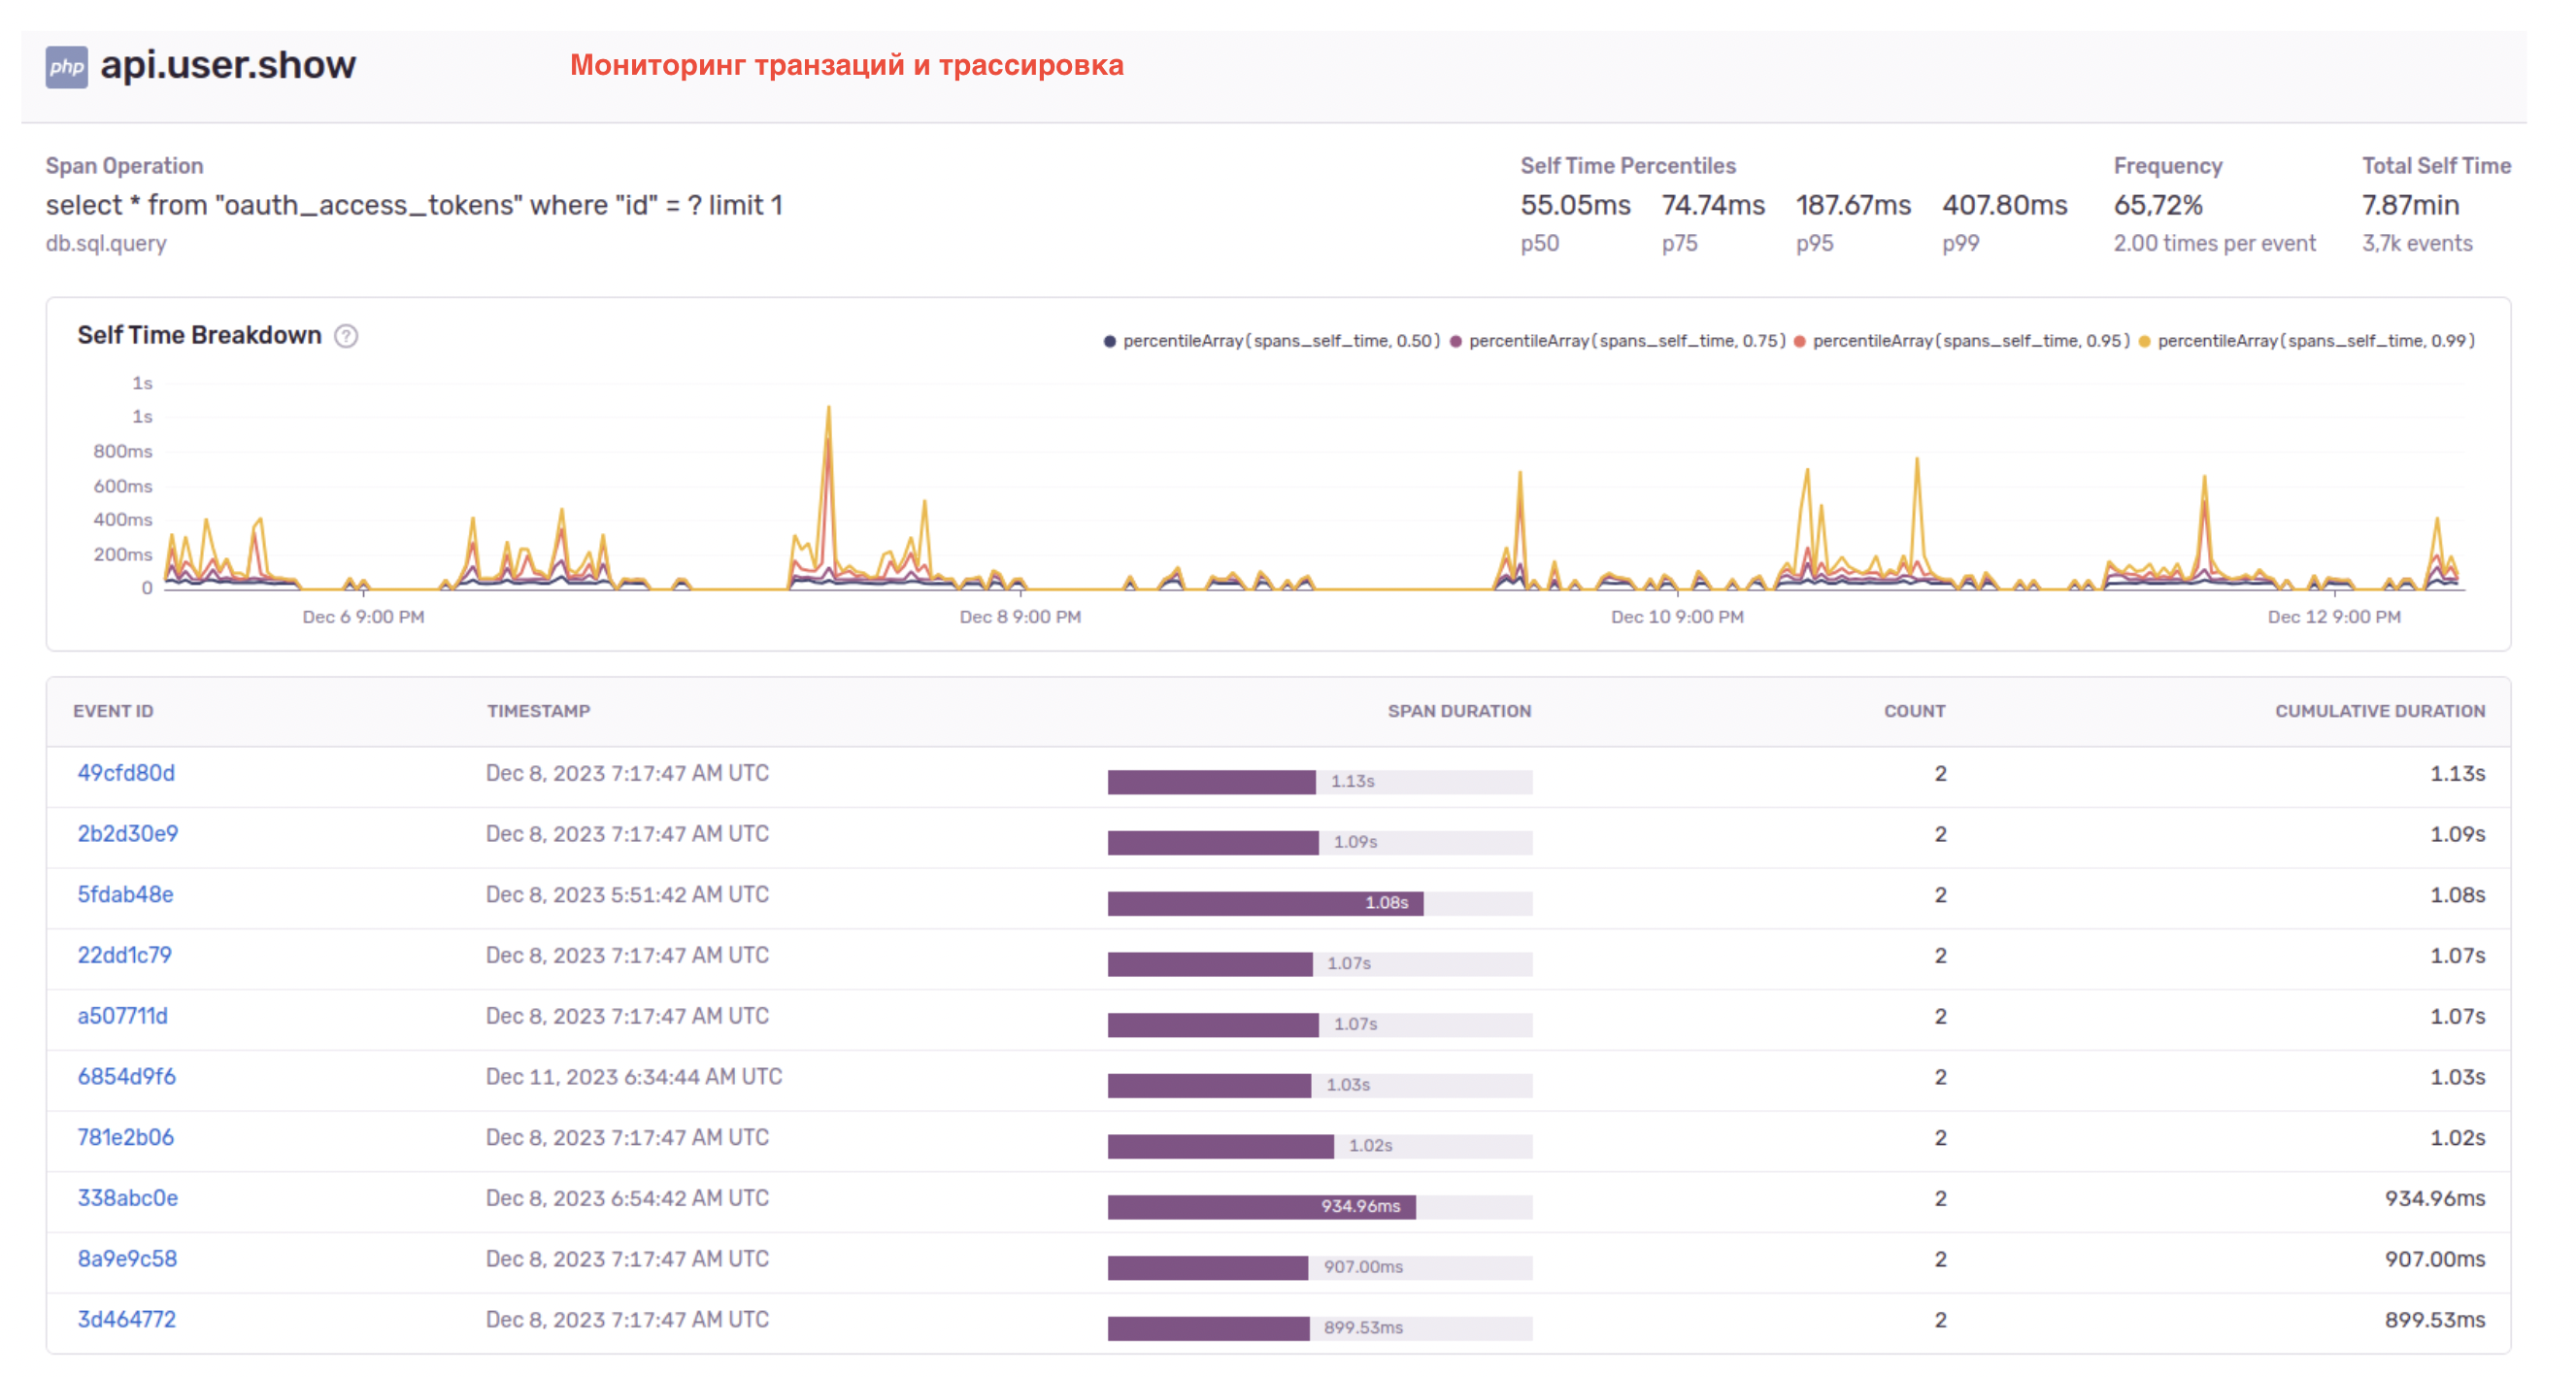The height and width of the screenshot is (1377, 2576).
Task: Open event 2b2d30e9
Action: (128, 834)
